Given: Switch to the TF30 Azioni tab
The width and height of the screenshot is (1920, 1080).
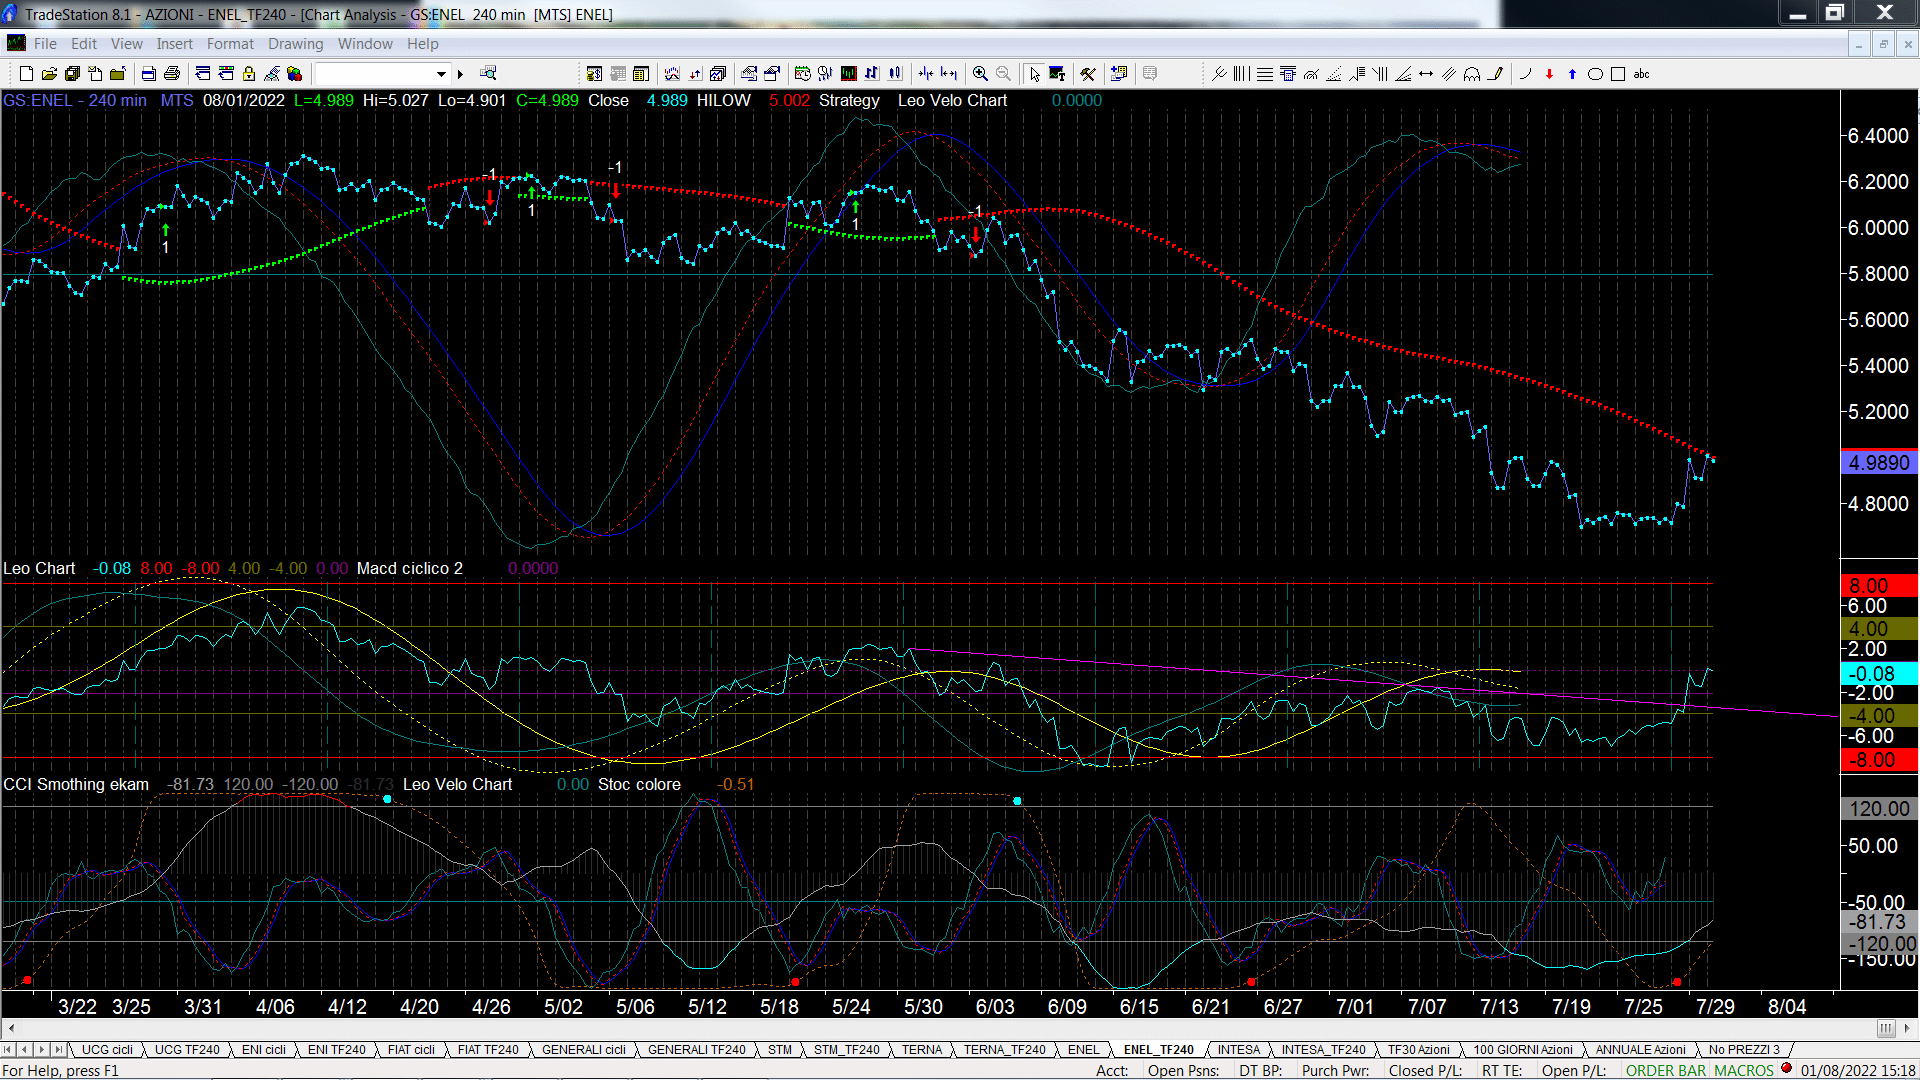Looking at the screenshot, I should [1418, 1049].
